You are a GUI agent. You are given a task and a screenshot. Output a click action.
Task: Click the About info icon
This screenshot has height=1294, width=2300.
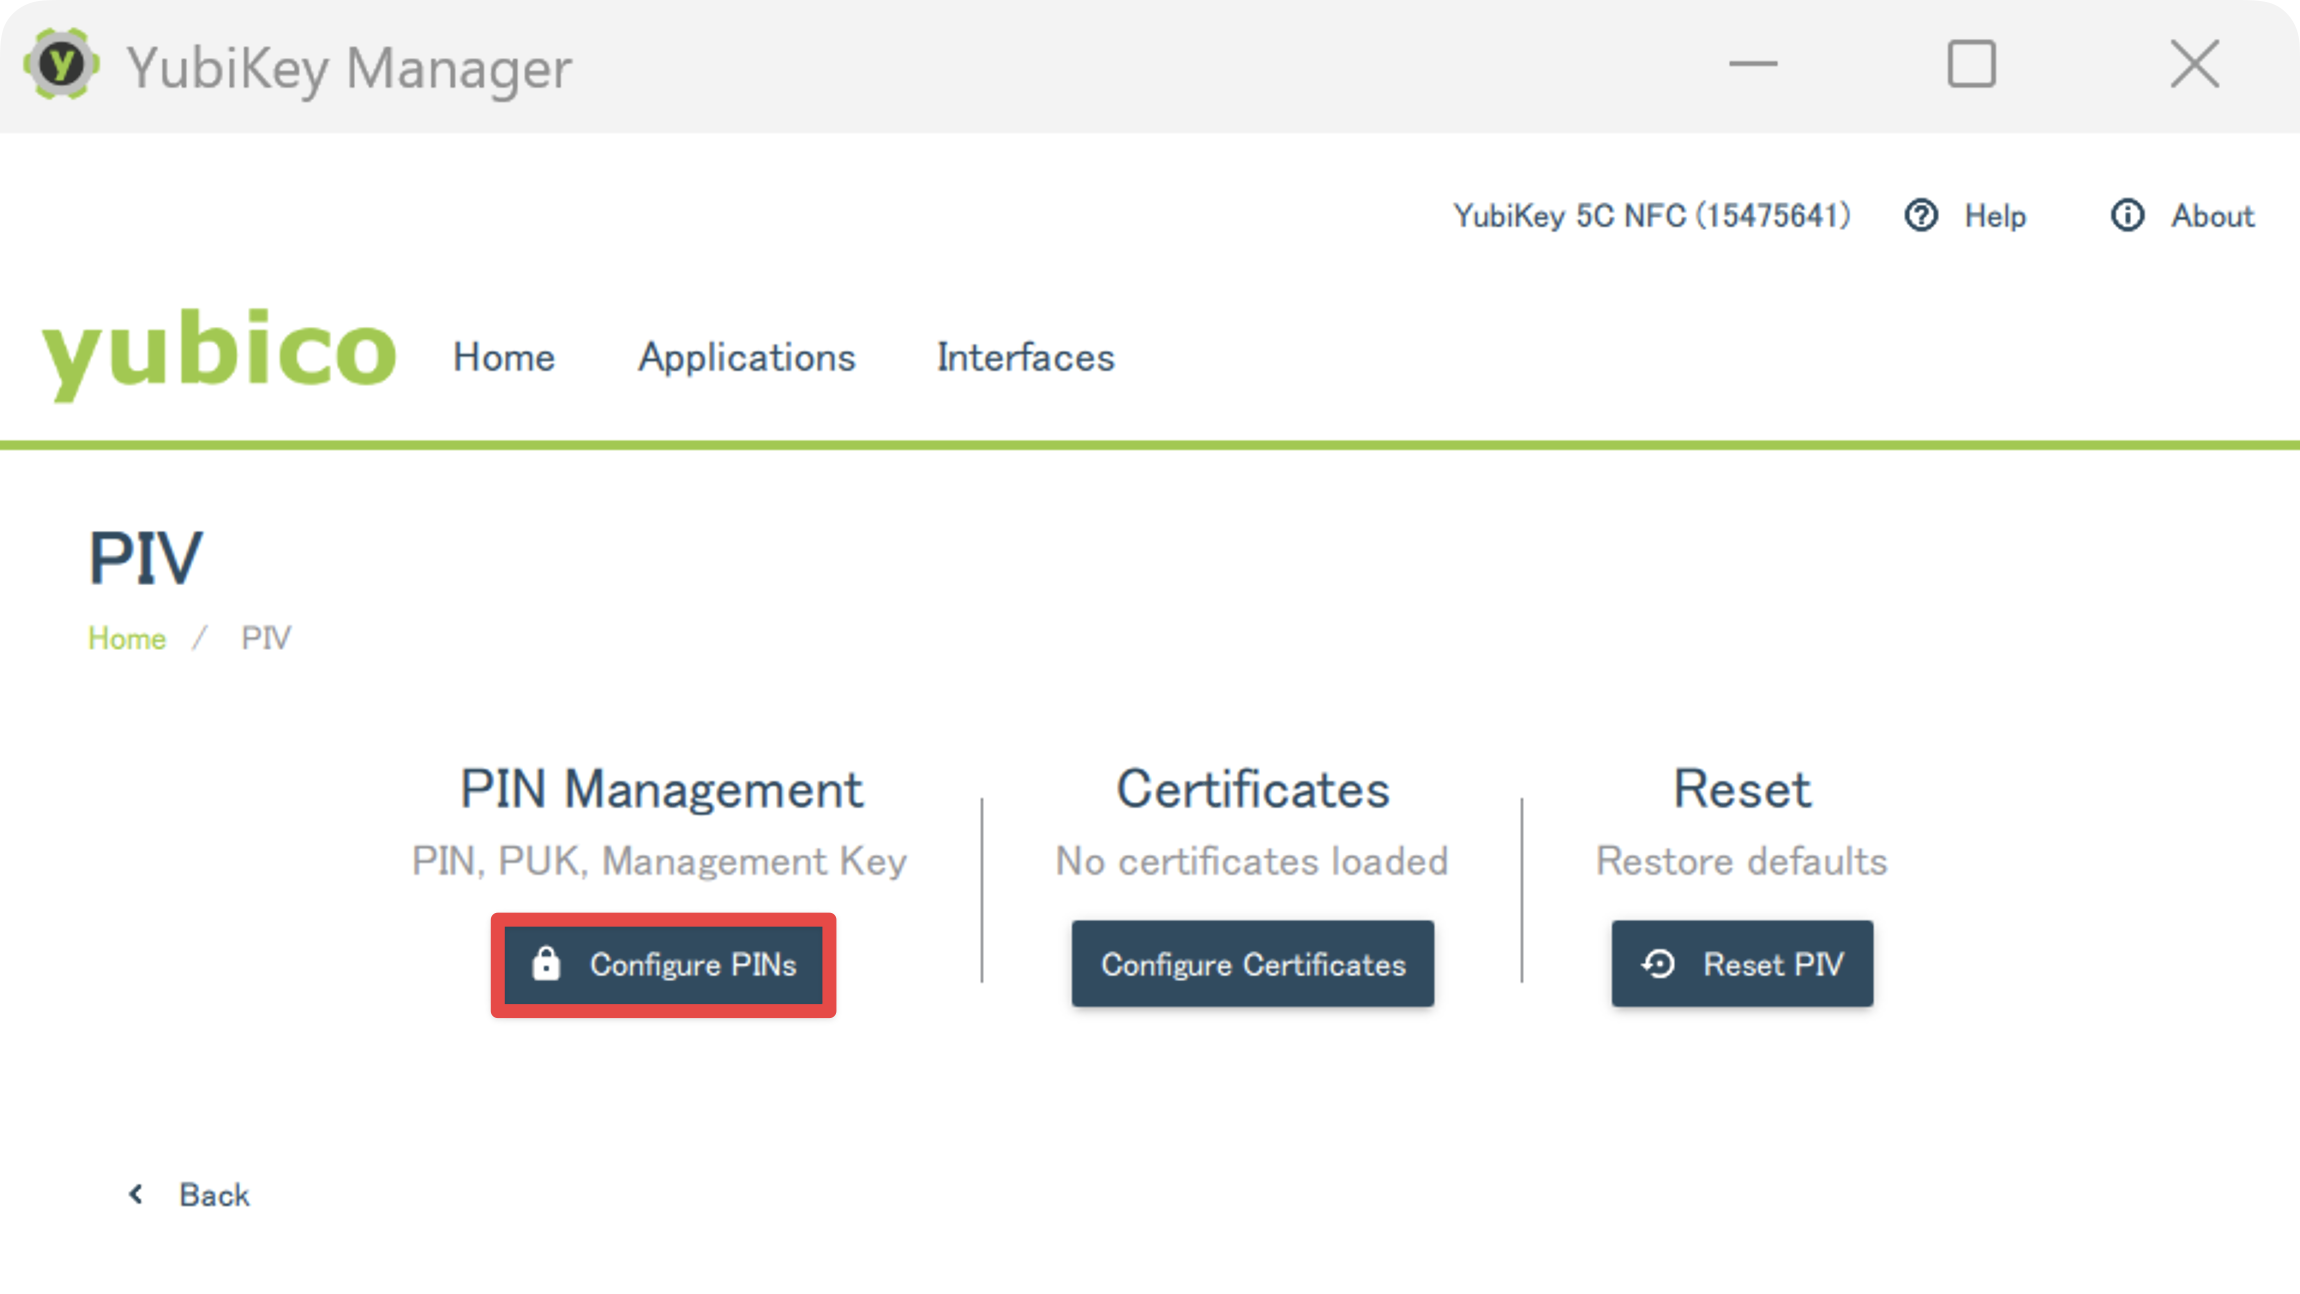[x=2127, y=215]
